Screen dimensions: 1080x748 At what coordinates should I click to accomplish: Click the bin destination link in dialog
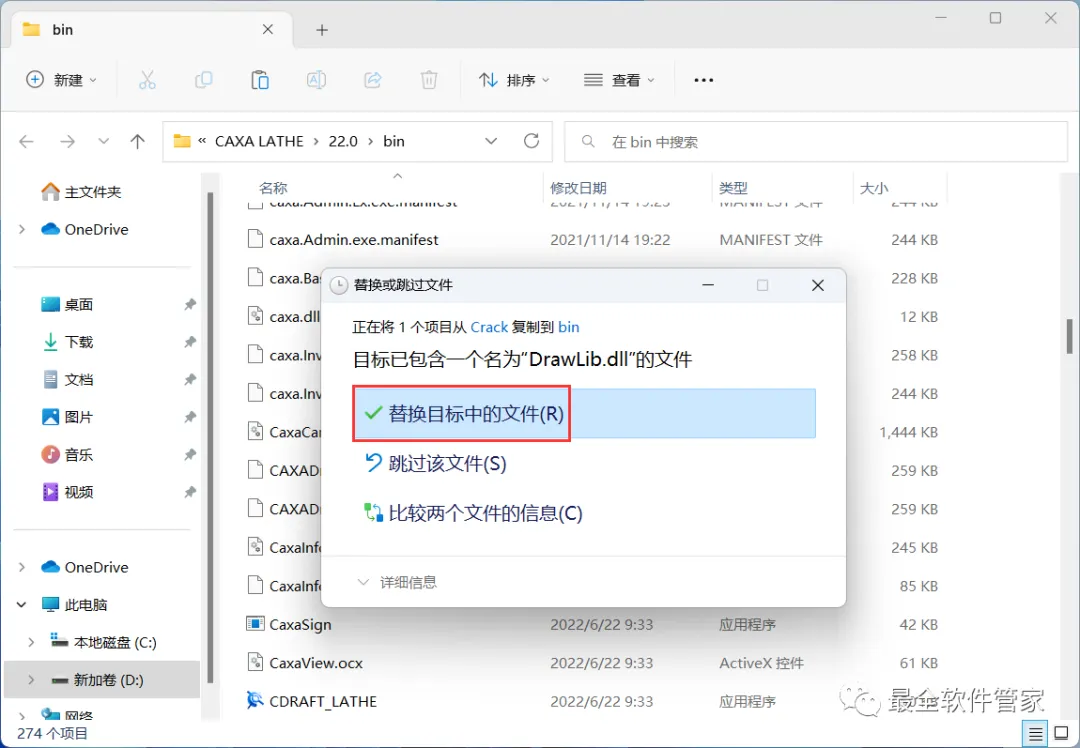[x=568, y=327]
